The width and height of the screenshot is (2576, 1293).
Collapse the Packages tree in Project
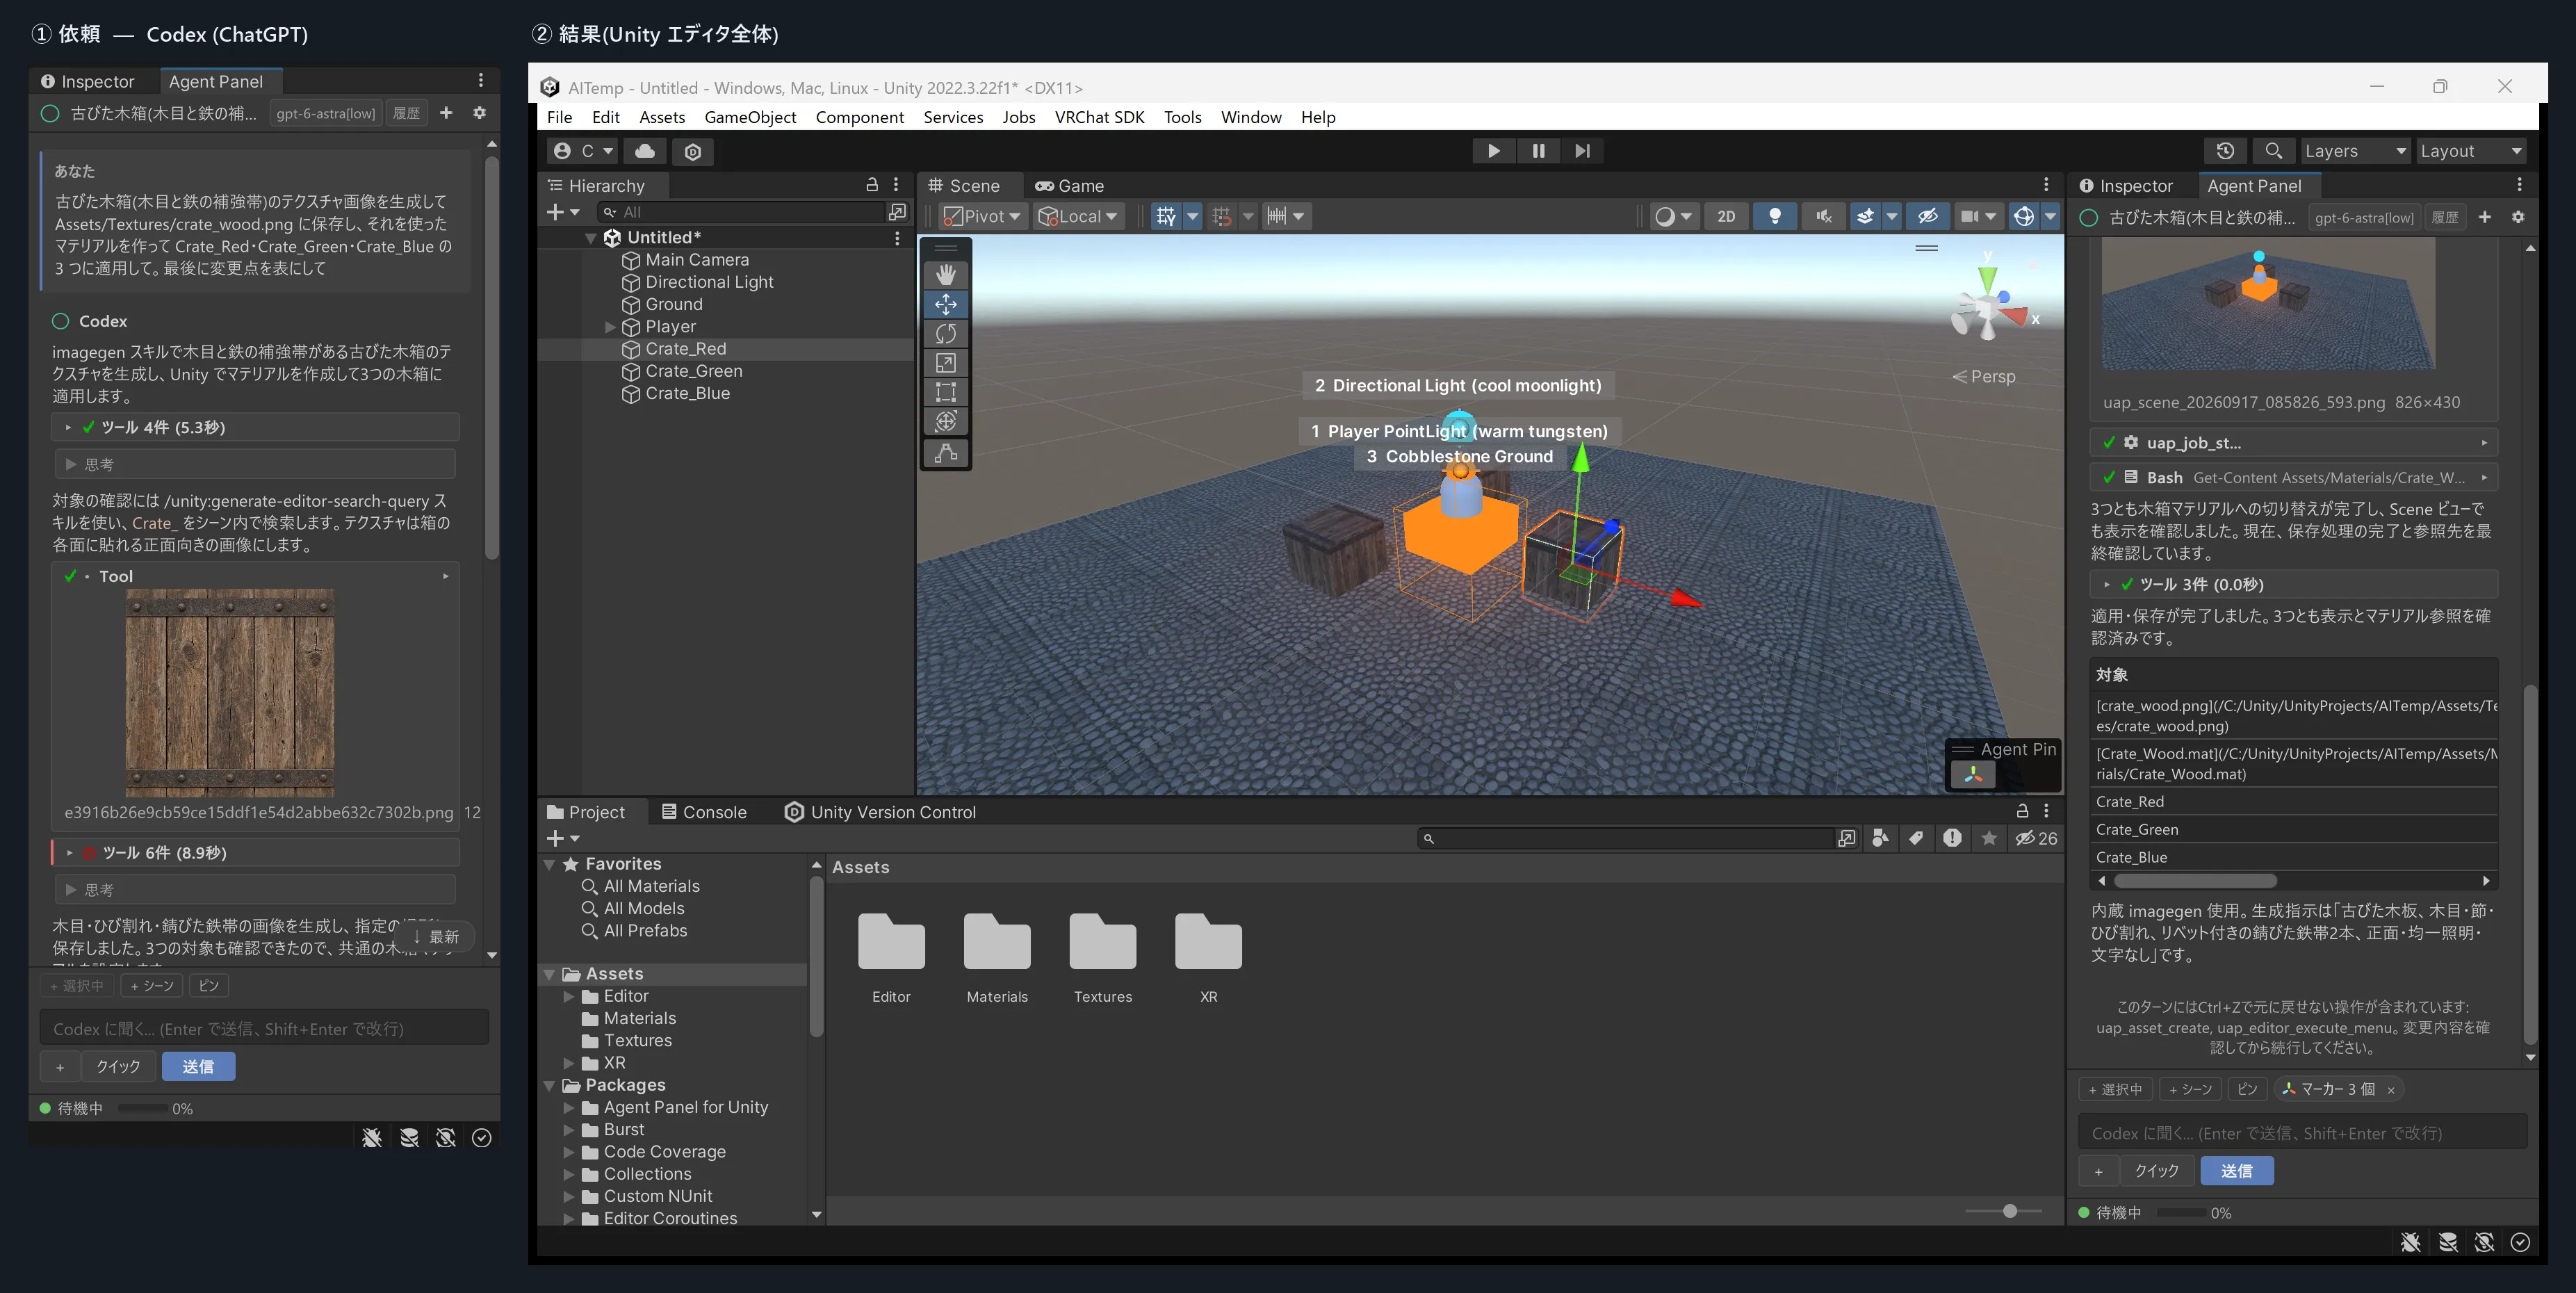pyautogui.click(x=549, y=1085)
